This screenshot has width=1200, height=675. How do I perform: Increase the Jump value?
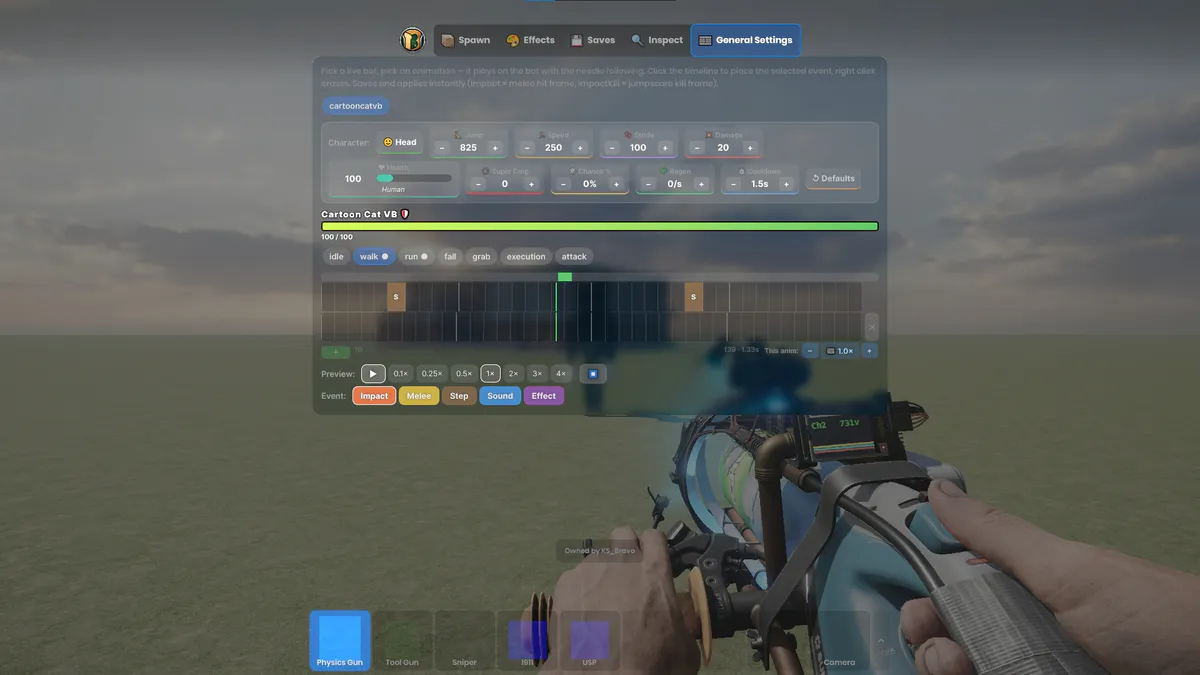point(495,148)
